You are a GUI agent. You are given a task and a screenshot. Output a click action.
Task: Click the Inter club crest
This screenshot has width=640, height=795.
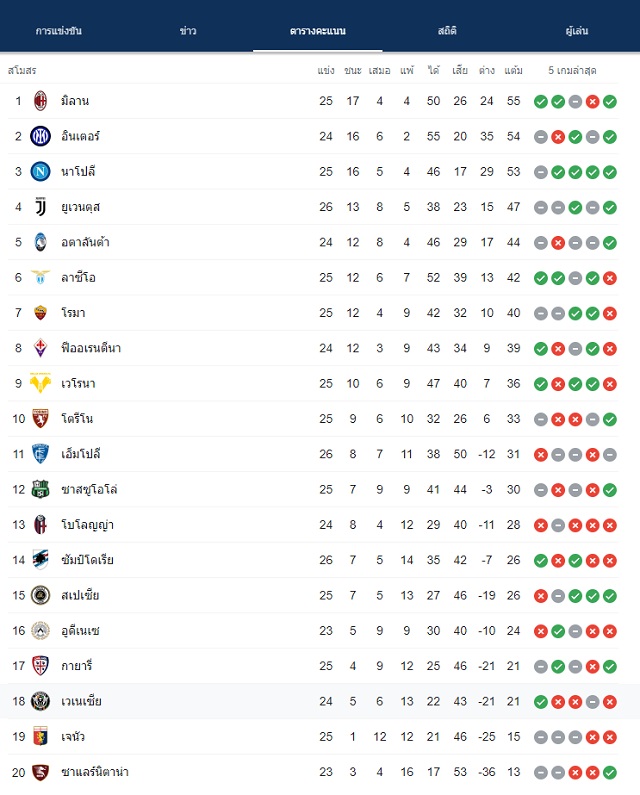coord(41,136)
